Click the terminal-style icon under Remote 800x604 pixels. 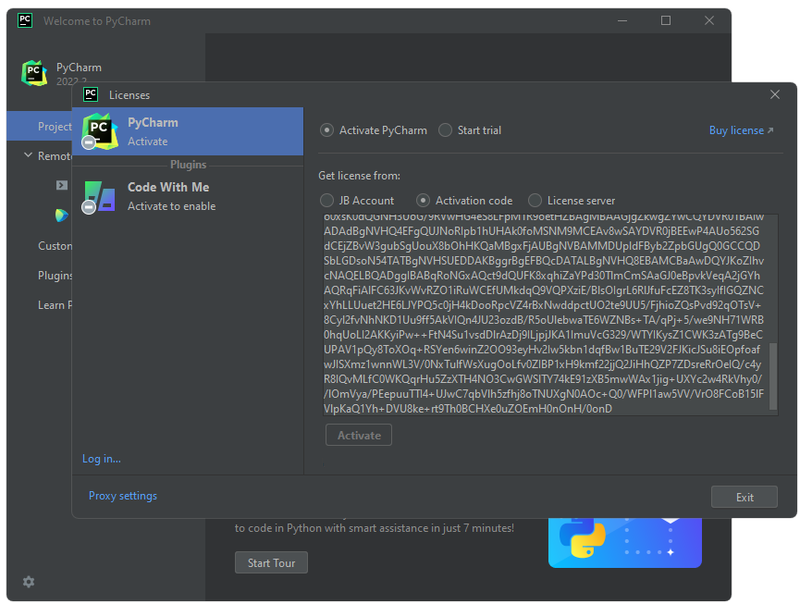[62, 185]
